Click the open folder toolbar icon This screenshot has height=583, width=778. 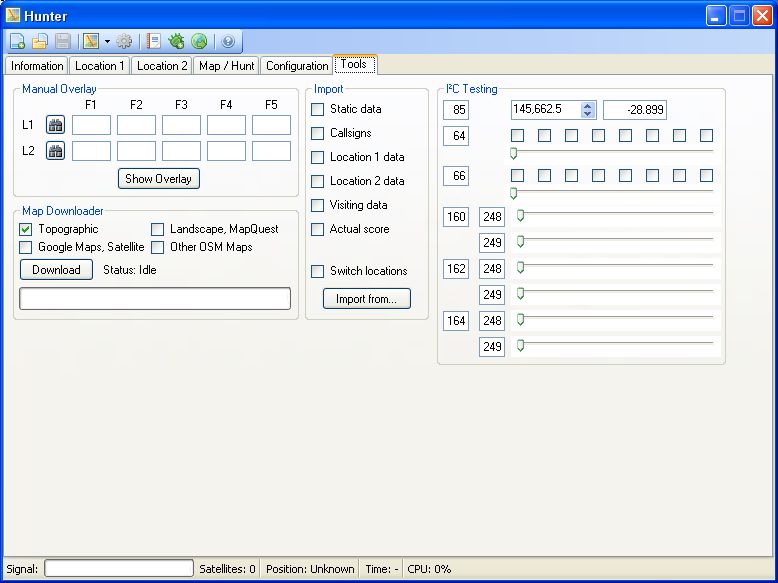40,42
